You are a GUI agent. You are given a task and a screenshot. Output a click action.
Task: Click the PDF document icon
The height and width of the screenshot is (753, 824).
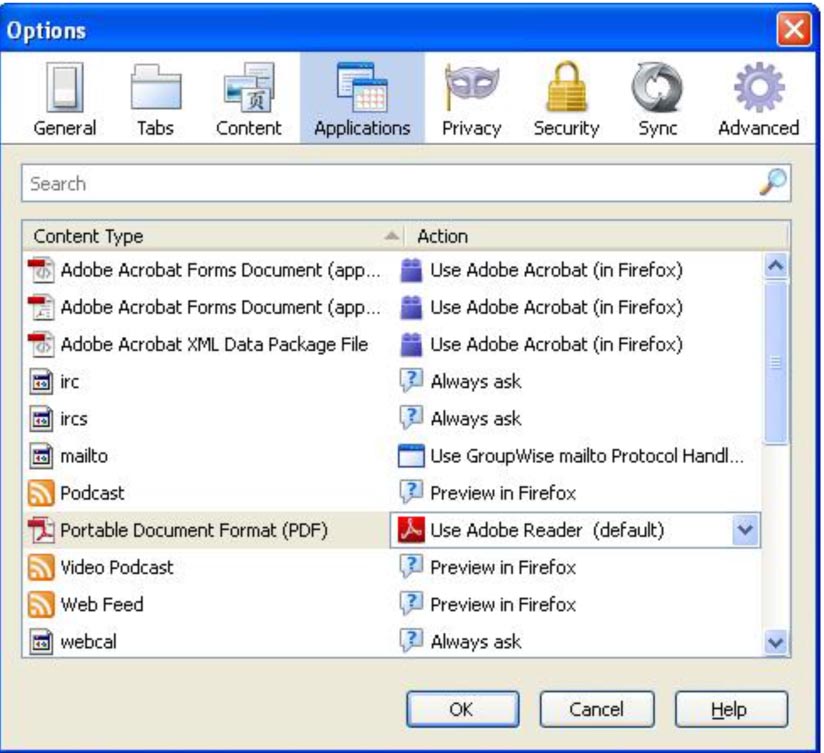click(41, 530)
